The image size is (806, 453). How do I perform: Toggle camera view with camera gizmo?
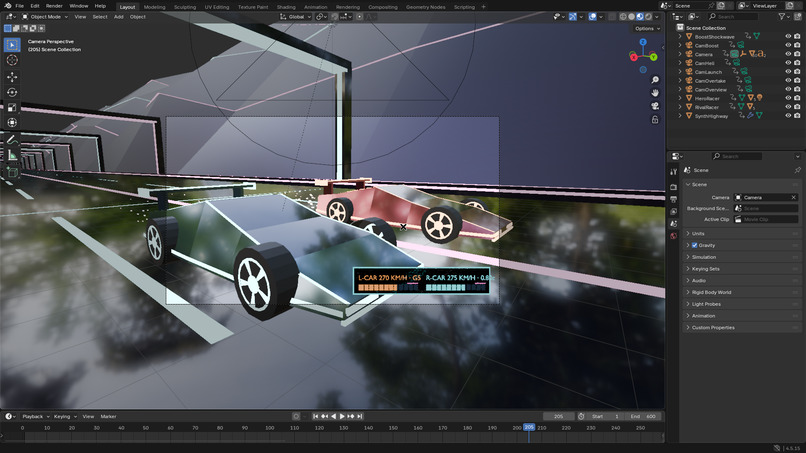click(655, 106)
